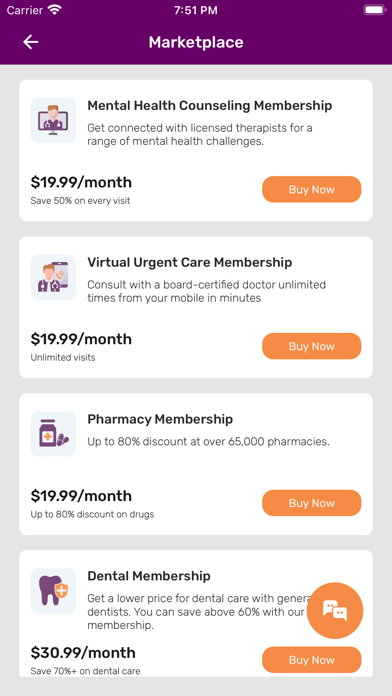This screenshot has height=696, width=392.
Task: Buy the Pharmacy Membership now
Action: [x=312, y=503]
